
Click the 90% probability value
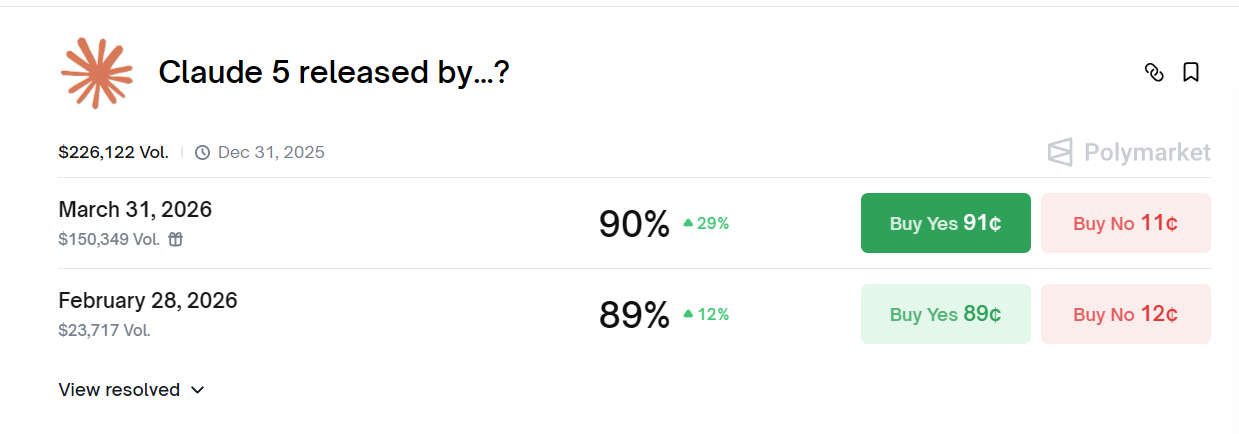[634, 224]
